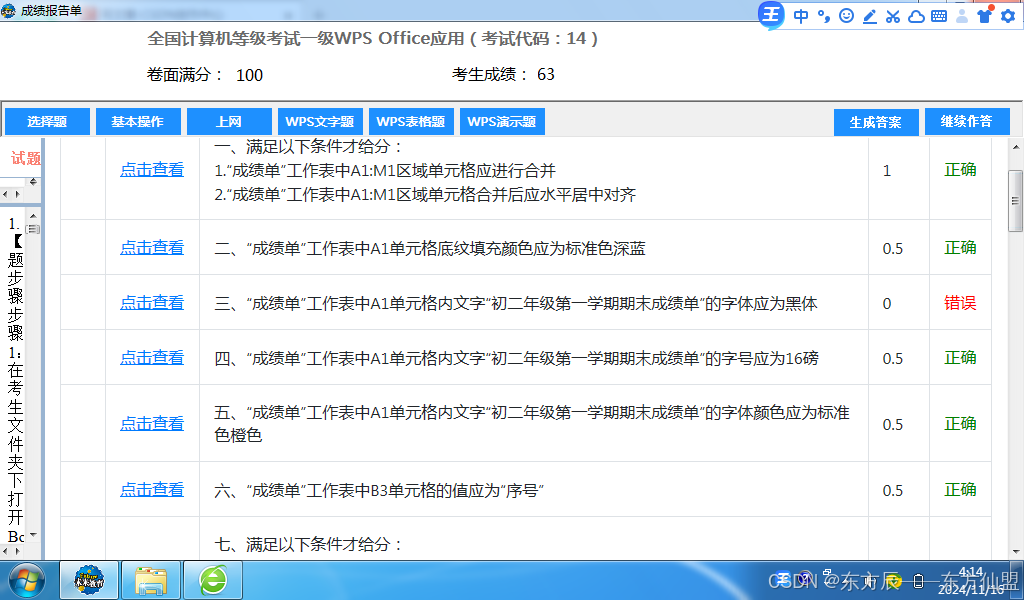Viewport: 1024px width, 600px height.
Task: Click the main list scroll down arrow
Action: (x=1016, y=552)
